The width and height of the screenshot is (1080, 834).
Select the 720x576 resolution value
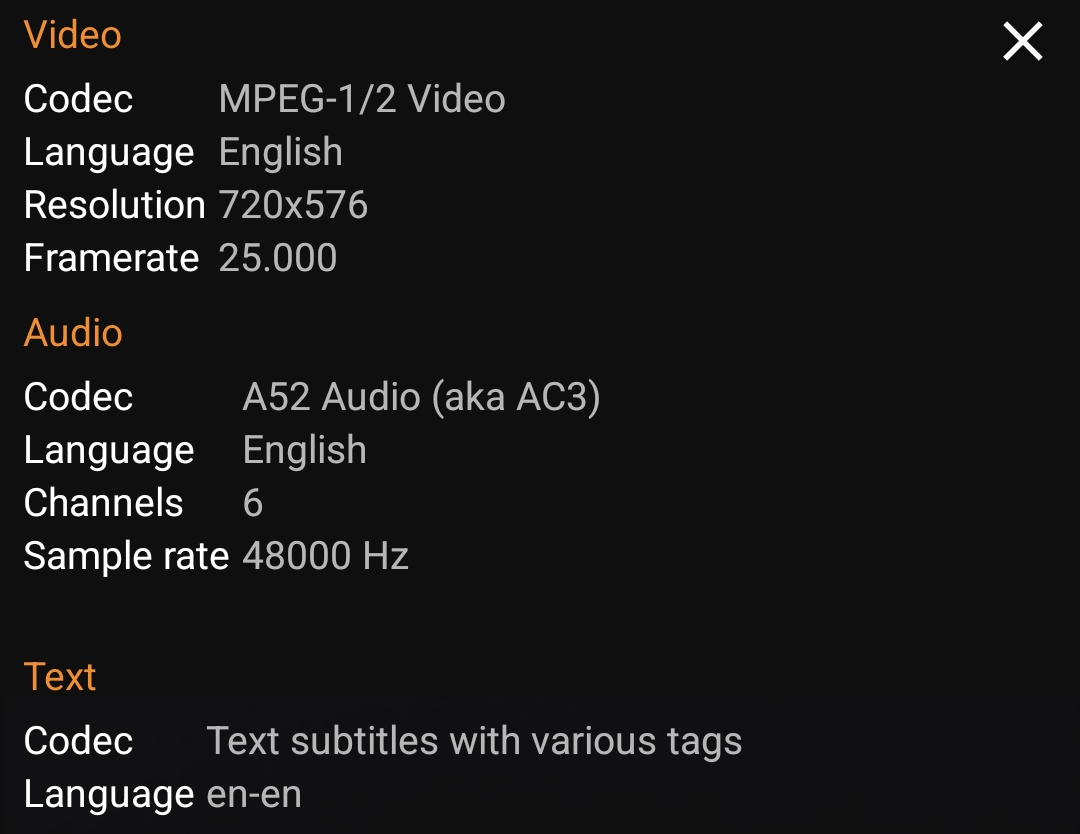(x=293, y=205)
